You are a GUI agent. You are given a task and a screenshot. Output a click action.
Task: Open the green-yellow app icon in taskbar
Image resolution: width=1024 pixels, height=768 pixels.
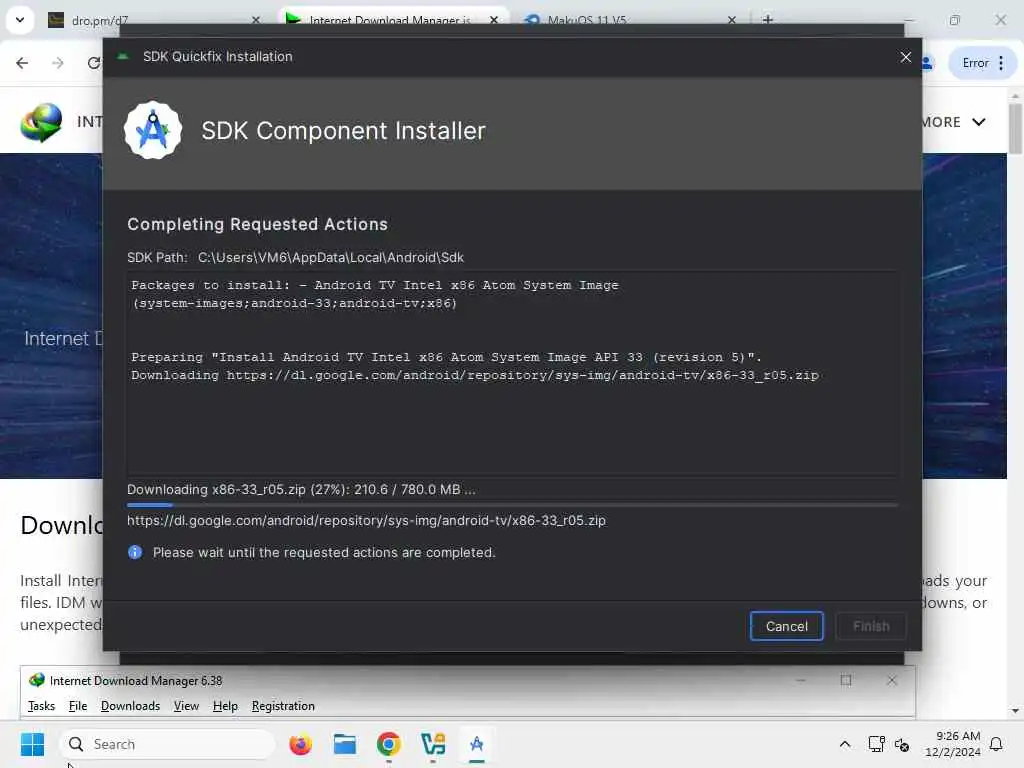coord(433,744)
